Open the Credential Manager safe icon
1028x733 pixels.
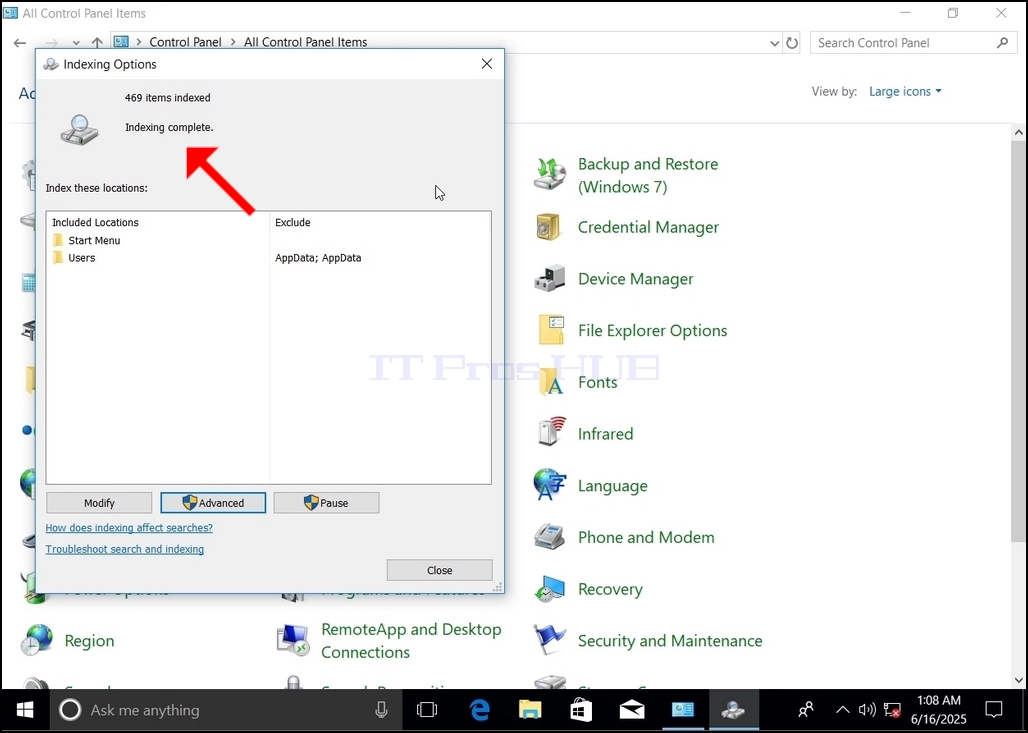pos(548,227)
